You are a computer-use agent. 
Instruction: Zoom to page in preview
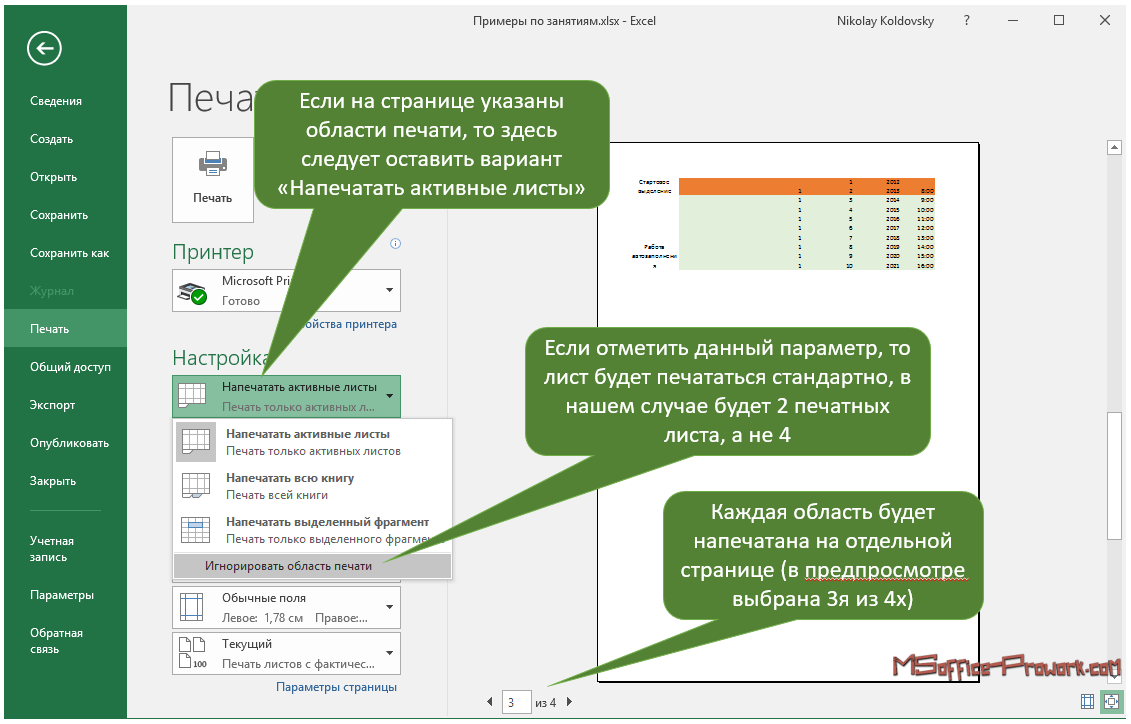click(1112, 701)
